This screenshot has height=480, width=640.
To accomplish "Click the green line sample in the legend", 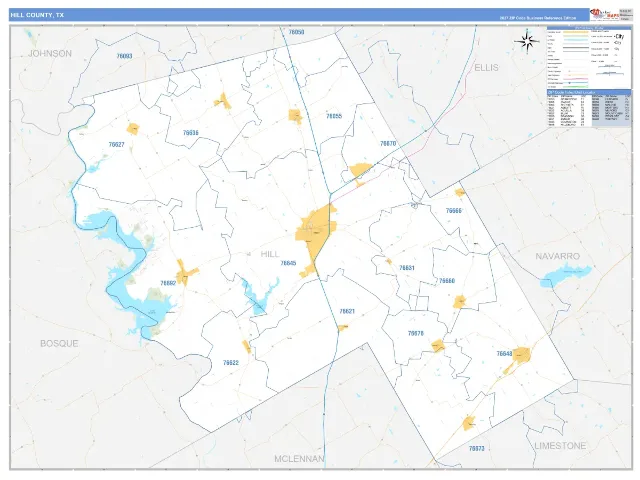I will coord(576,87).
